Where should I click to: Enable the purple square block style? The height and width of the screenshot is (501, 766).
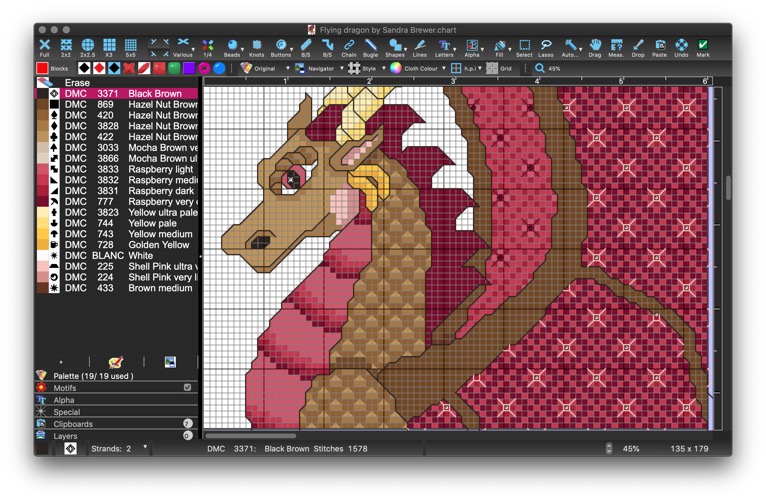[x=189, y=68]
